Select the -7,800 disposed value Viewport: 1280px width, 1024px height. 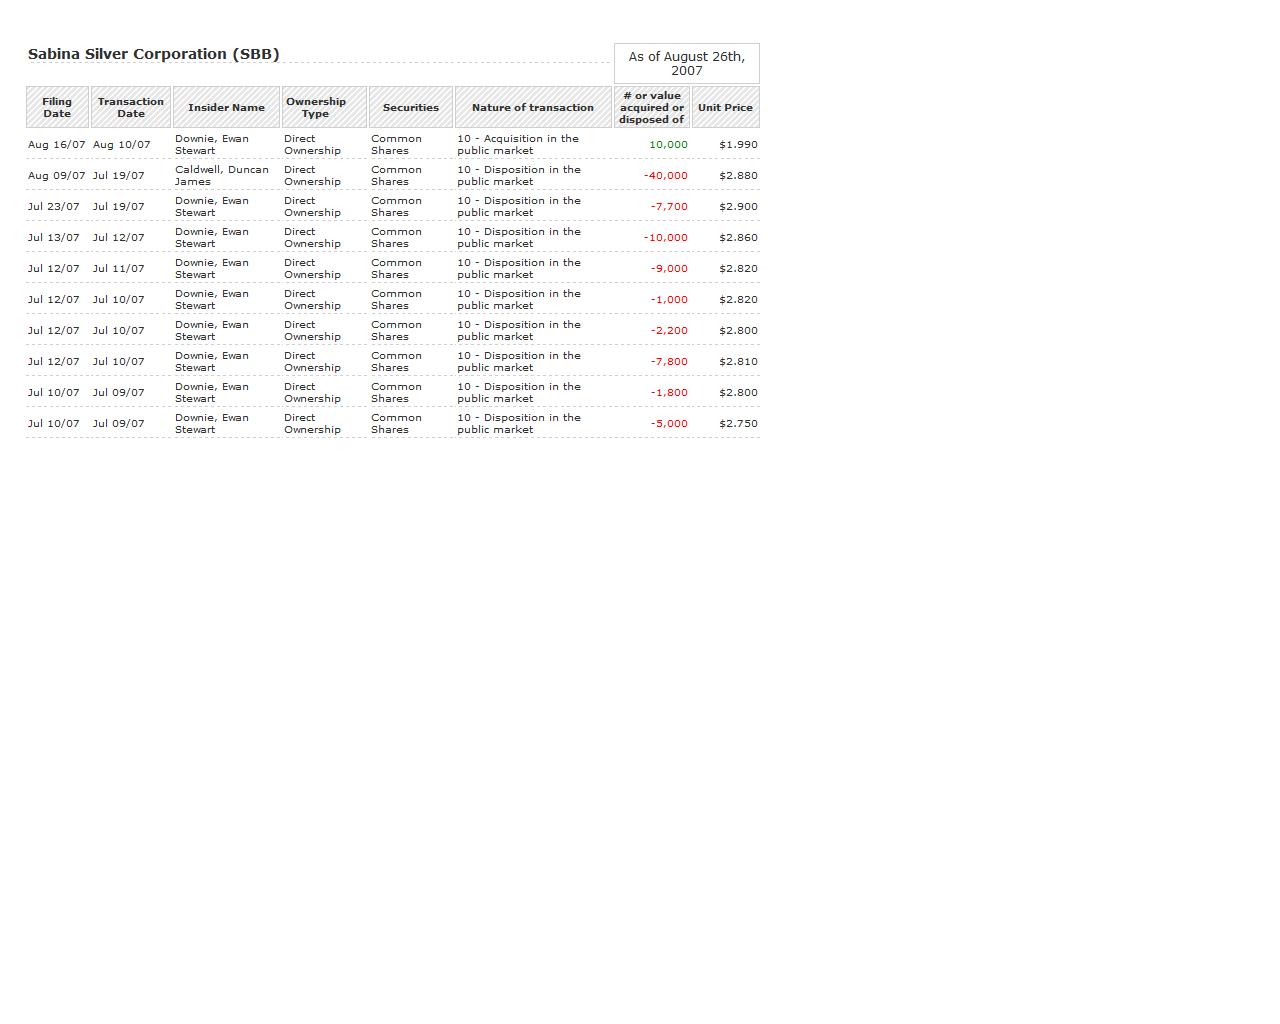click(x=669, y=362)
